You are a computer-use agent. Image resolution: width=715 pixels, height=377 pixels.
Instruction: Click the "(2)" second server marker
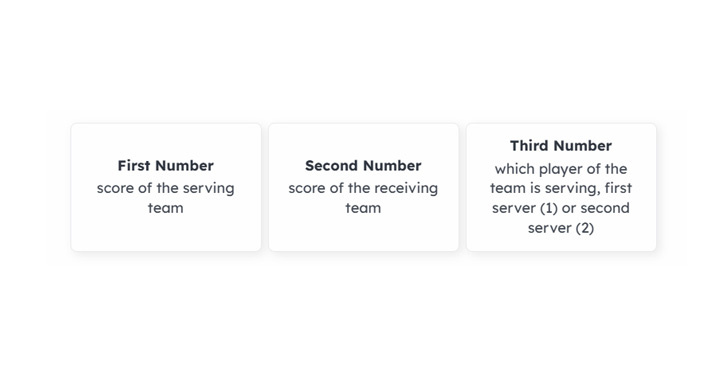pyautogui.click(x=585, y=228)
